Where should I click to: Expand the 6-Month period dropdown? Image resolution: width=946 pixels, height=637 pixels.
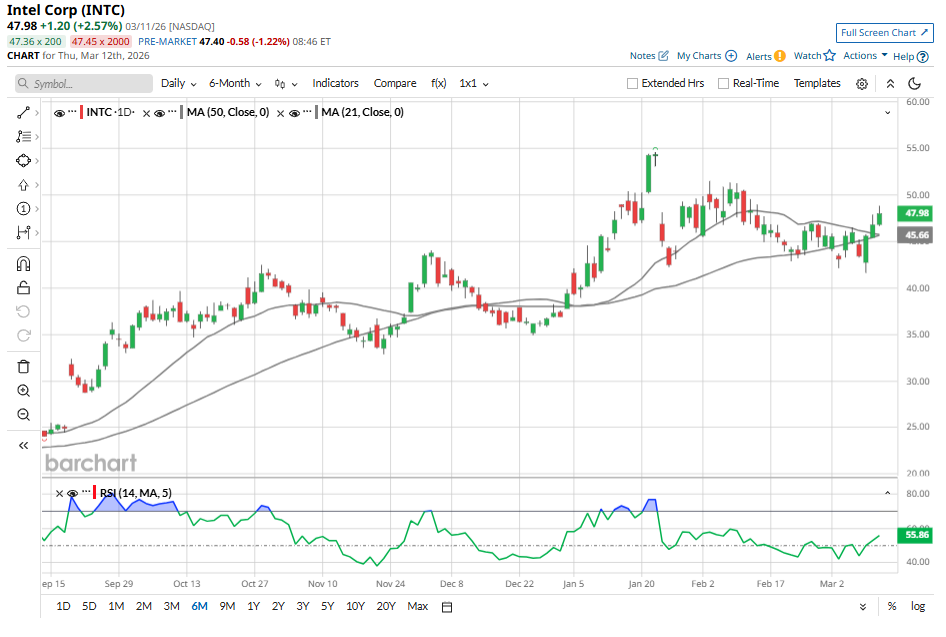(x=235, y=84)
